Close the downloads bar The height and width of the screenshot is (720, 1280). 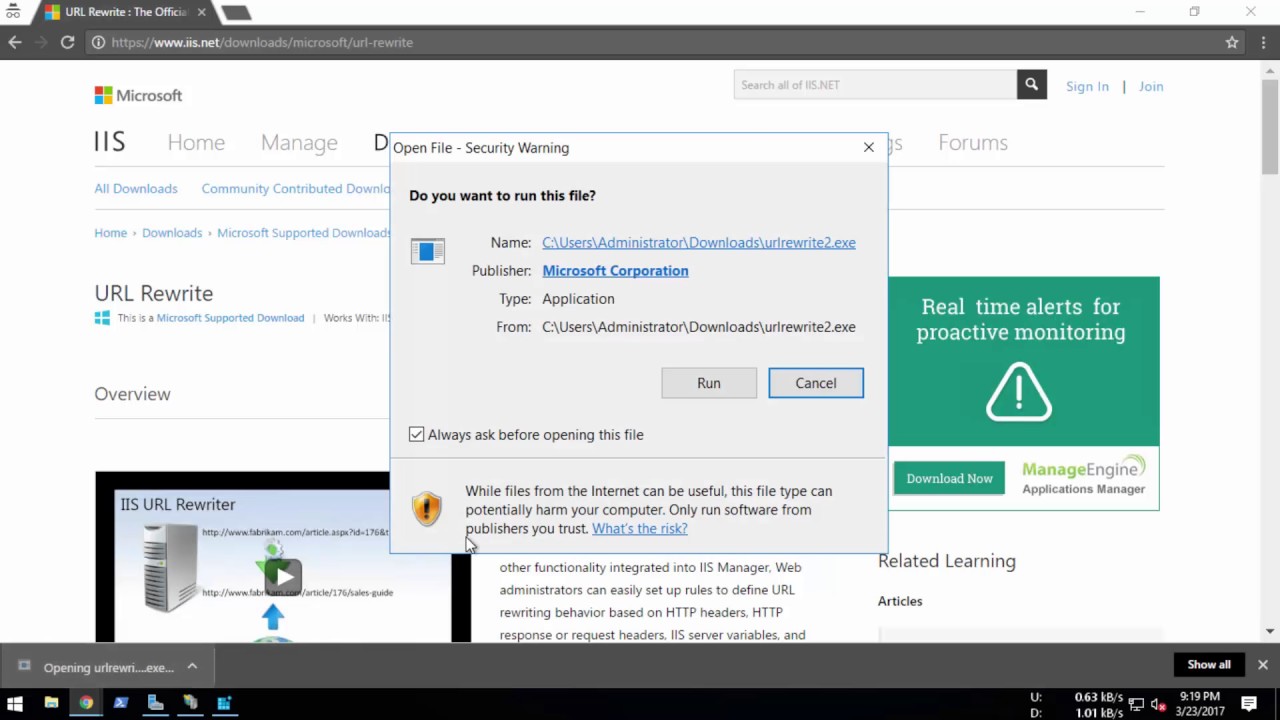[1262, 665]
